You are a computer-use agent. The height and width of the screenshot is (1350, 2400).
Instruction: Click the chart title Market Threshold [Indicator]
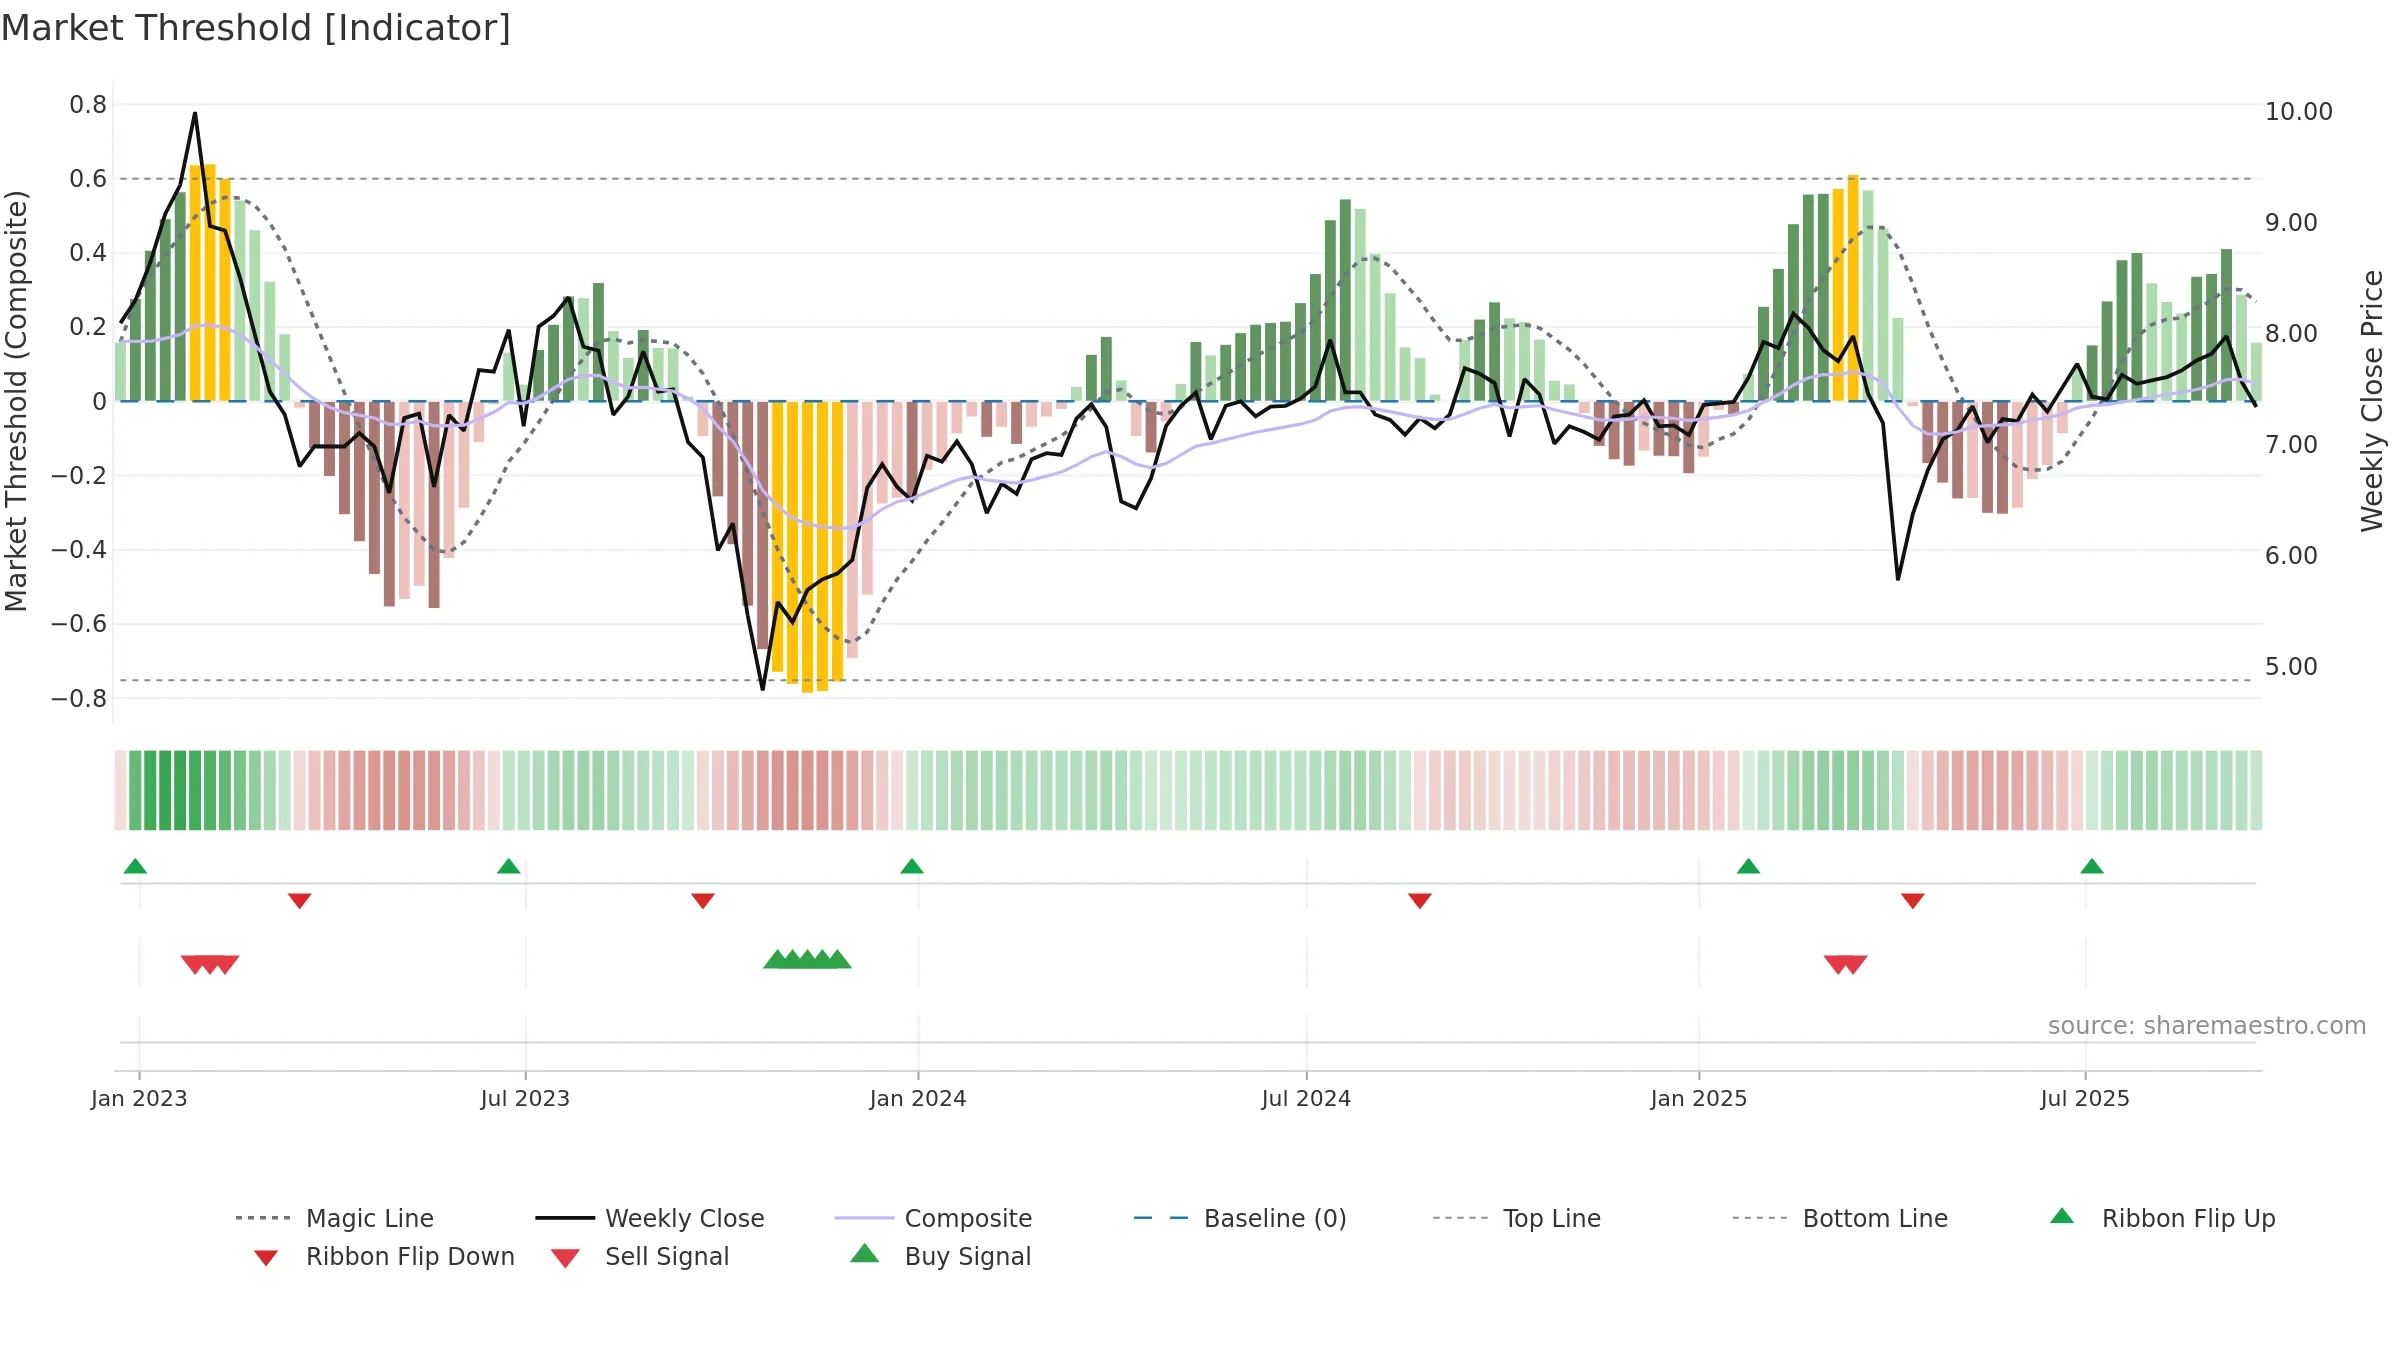click(x=256, y=28)
